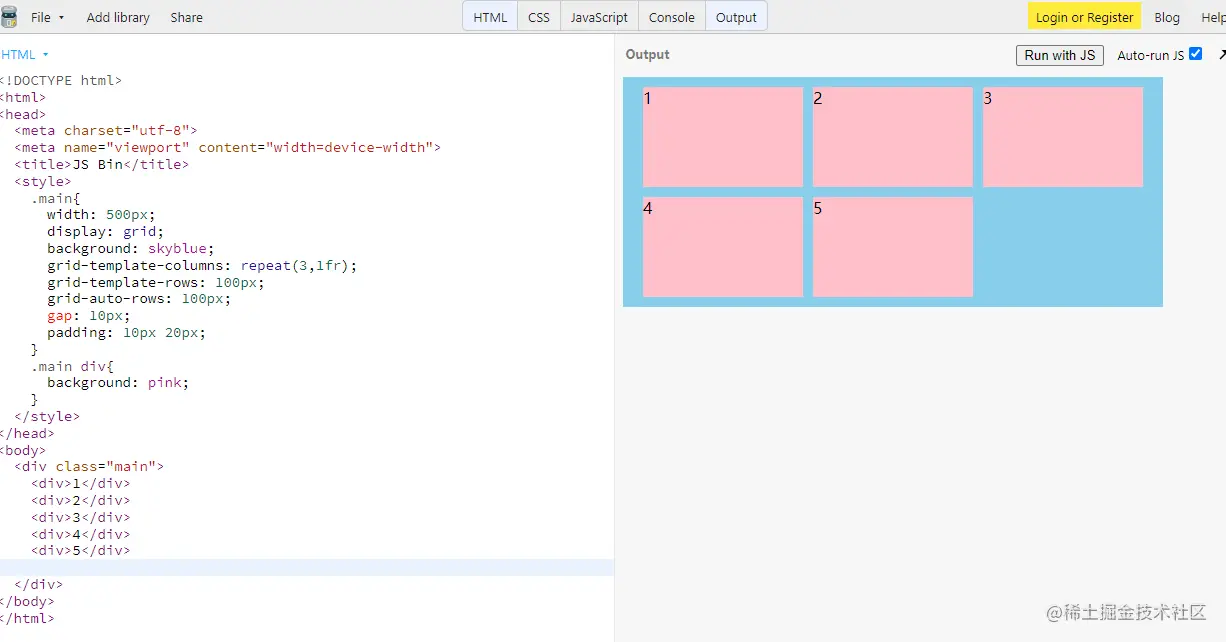Click the "background: pink;" code line
Screen dimensions: 1226x642
coord(118,382)
